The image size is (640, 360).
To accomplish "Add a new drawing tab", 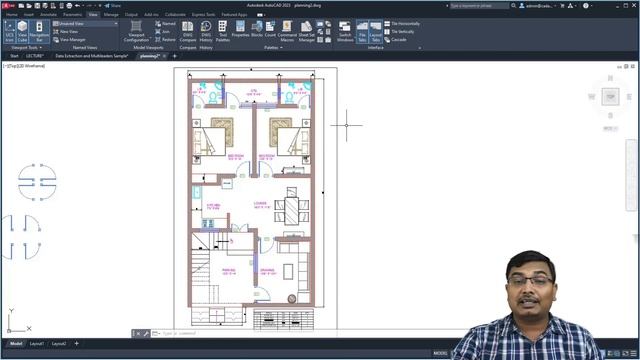I will click(x=175, y=56).
